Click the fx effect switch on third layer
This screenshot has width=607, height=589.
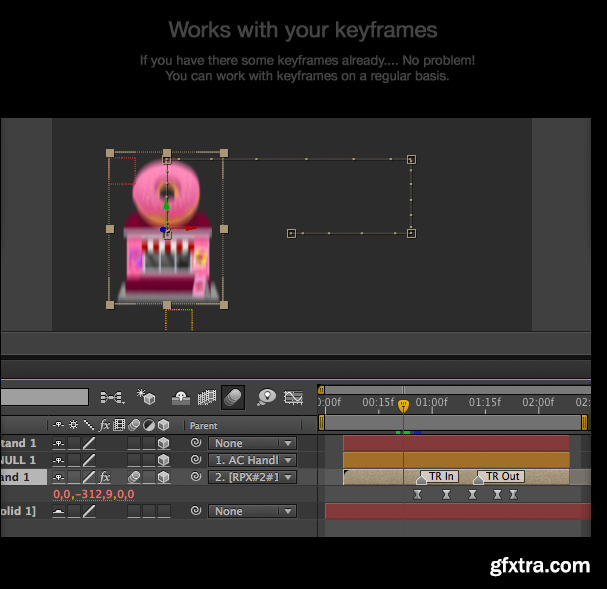[104, 477]
